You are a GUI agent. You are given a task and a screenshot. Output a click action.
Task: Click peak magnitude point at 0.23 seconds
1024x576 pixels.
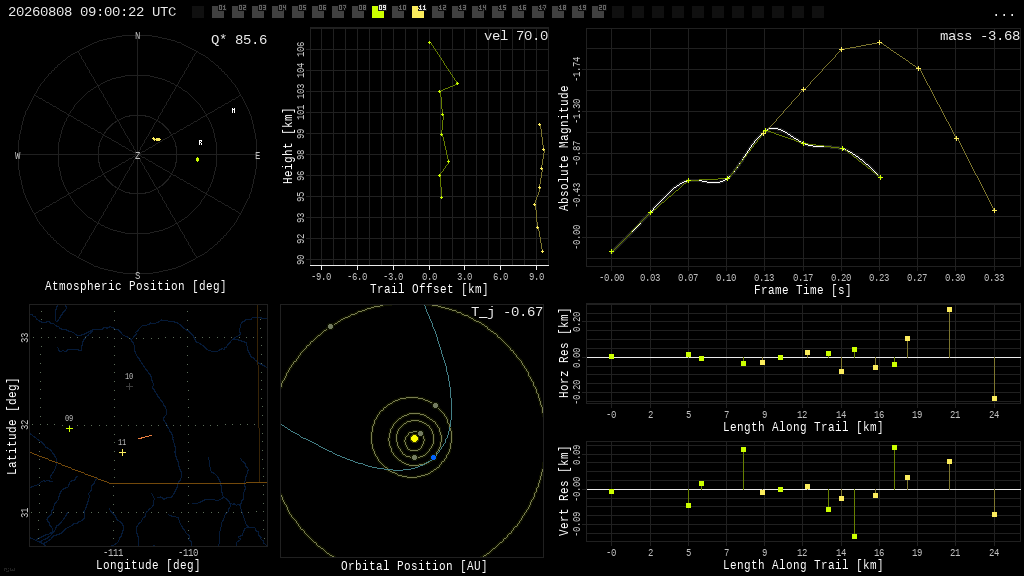(x=880, y=42)
